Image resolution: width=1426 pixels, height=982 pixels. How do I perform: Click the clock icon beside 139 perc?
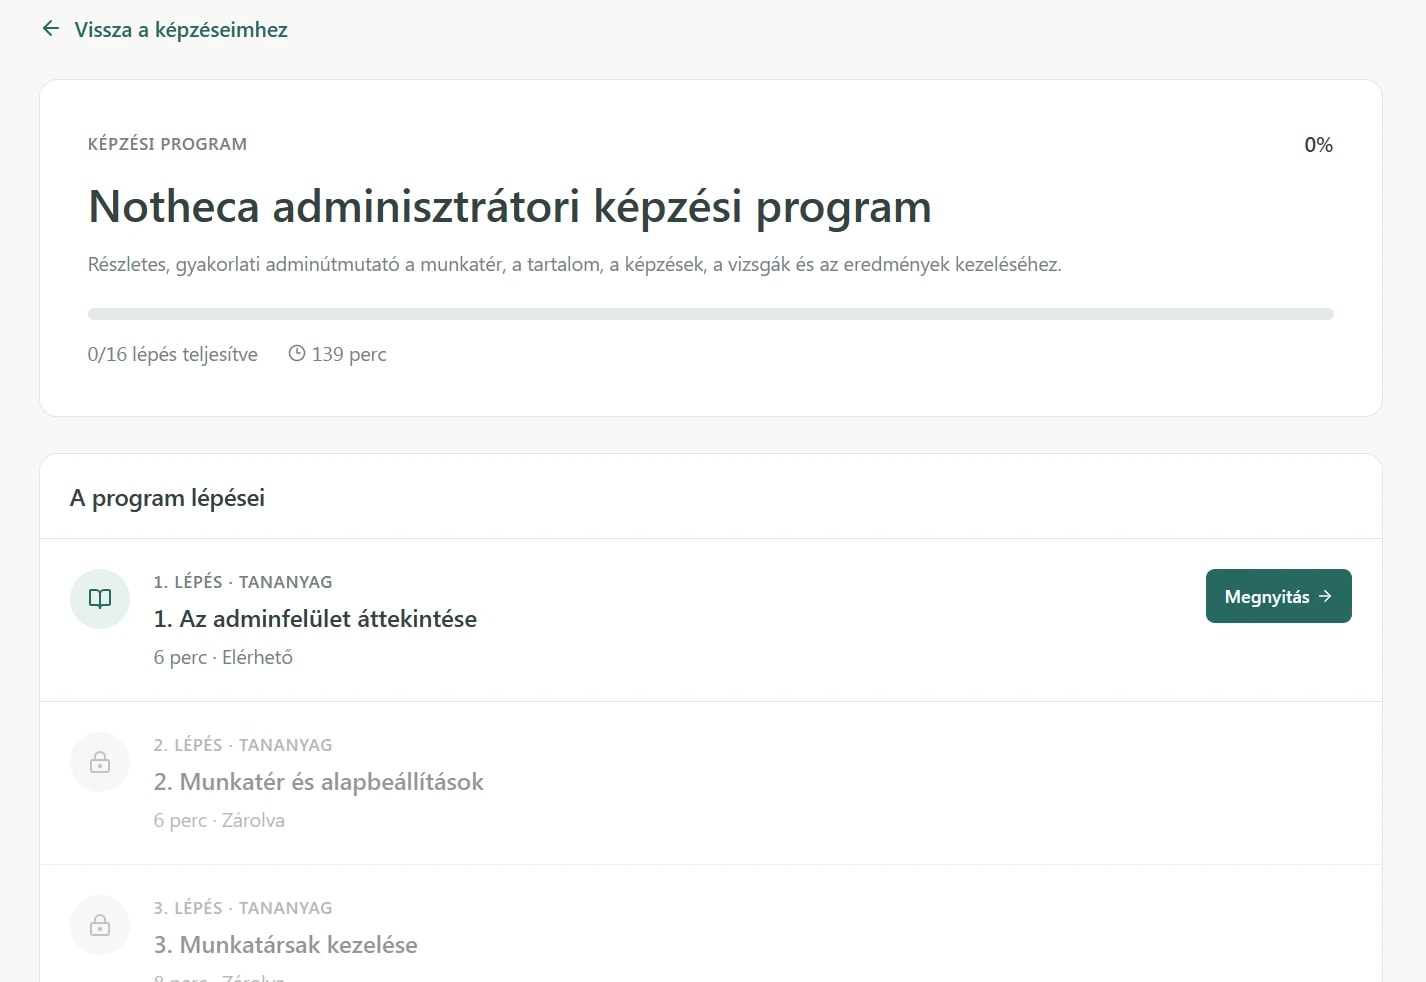pyautogui.click(x=297, y=353)
